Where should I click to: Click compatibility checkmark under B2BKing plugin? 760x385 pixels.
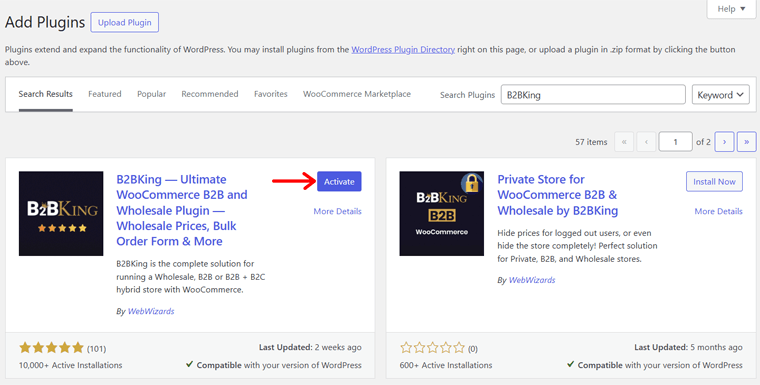(x=190, y=364)
